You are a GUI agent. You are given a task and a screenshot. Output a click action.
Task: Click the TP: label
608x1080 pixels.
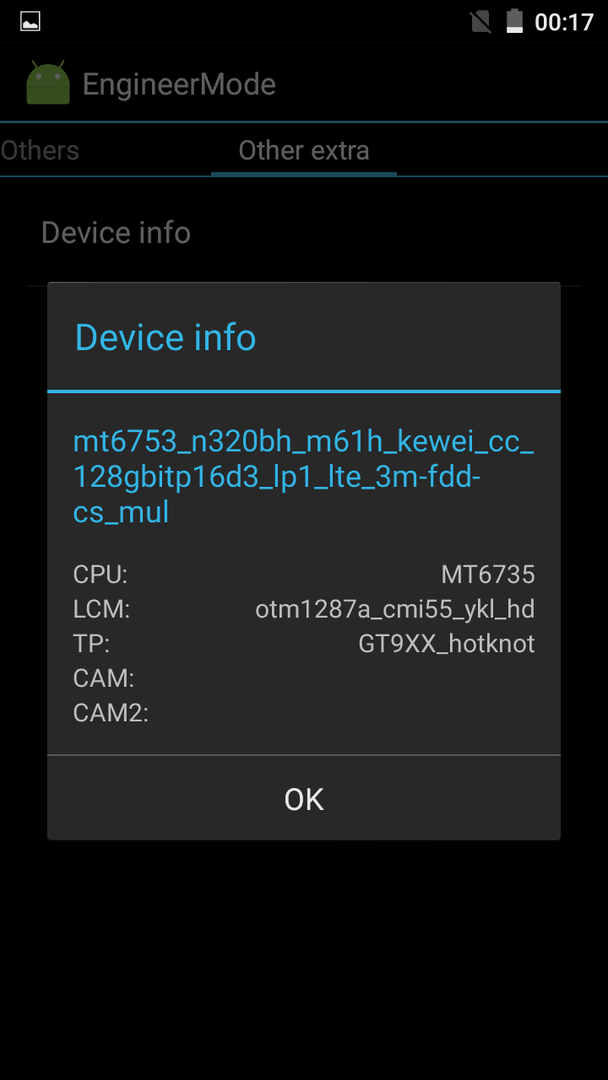pyautogui.click(x=92, y=644)
